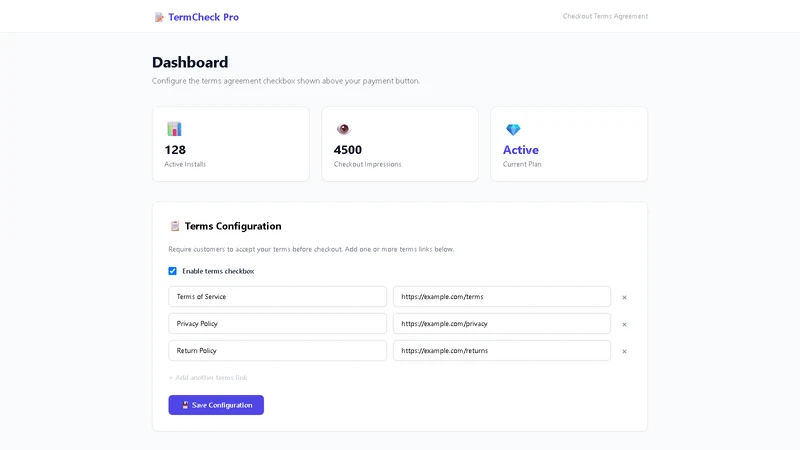The width and height of the screenshot is (800, 450).
Task: Click the Checkout Impressions caption
Action: coord(367,164)
